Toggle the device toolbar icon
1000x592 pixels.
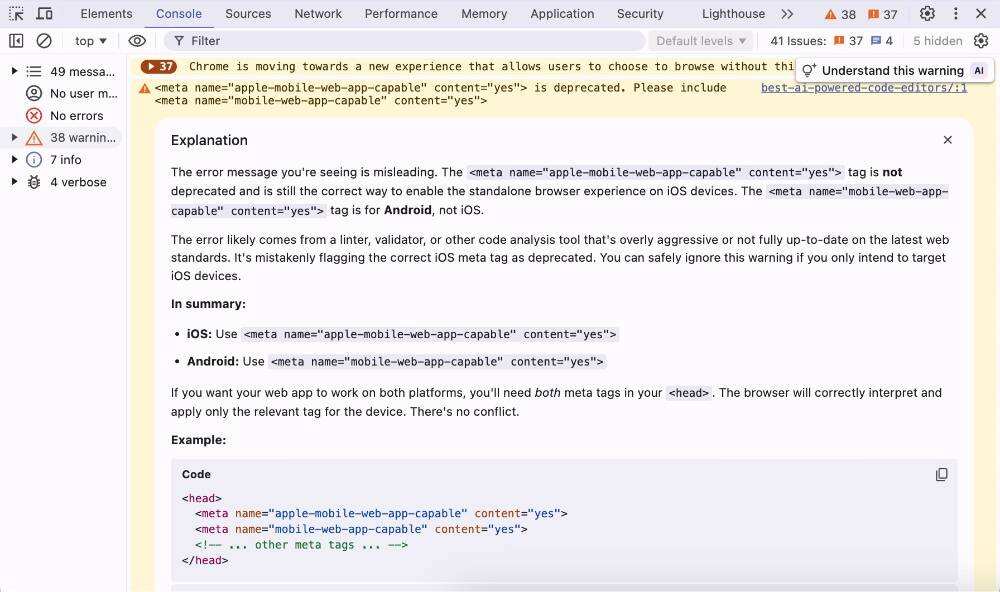pos(45,14)
